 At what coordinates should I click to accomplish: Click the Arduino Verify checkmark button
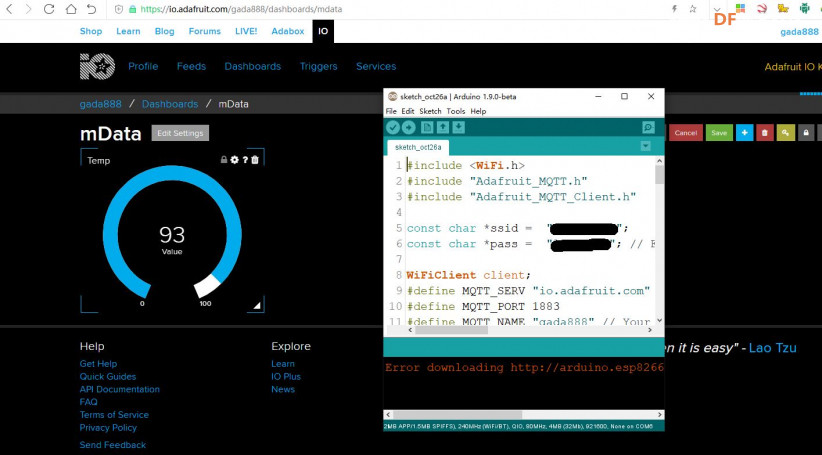[x=393, y=127]
